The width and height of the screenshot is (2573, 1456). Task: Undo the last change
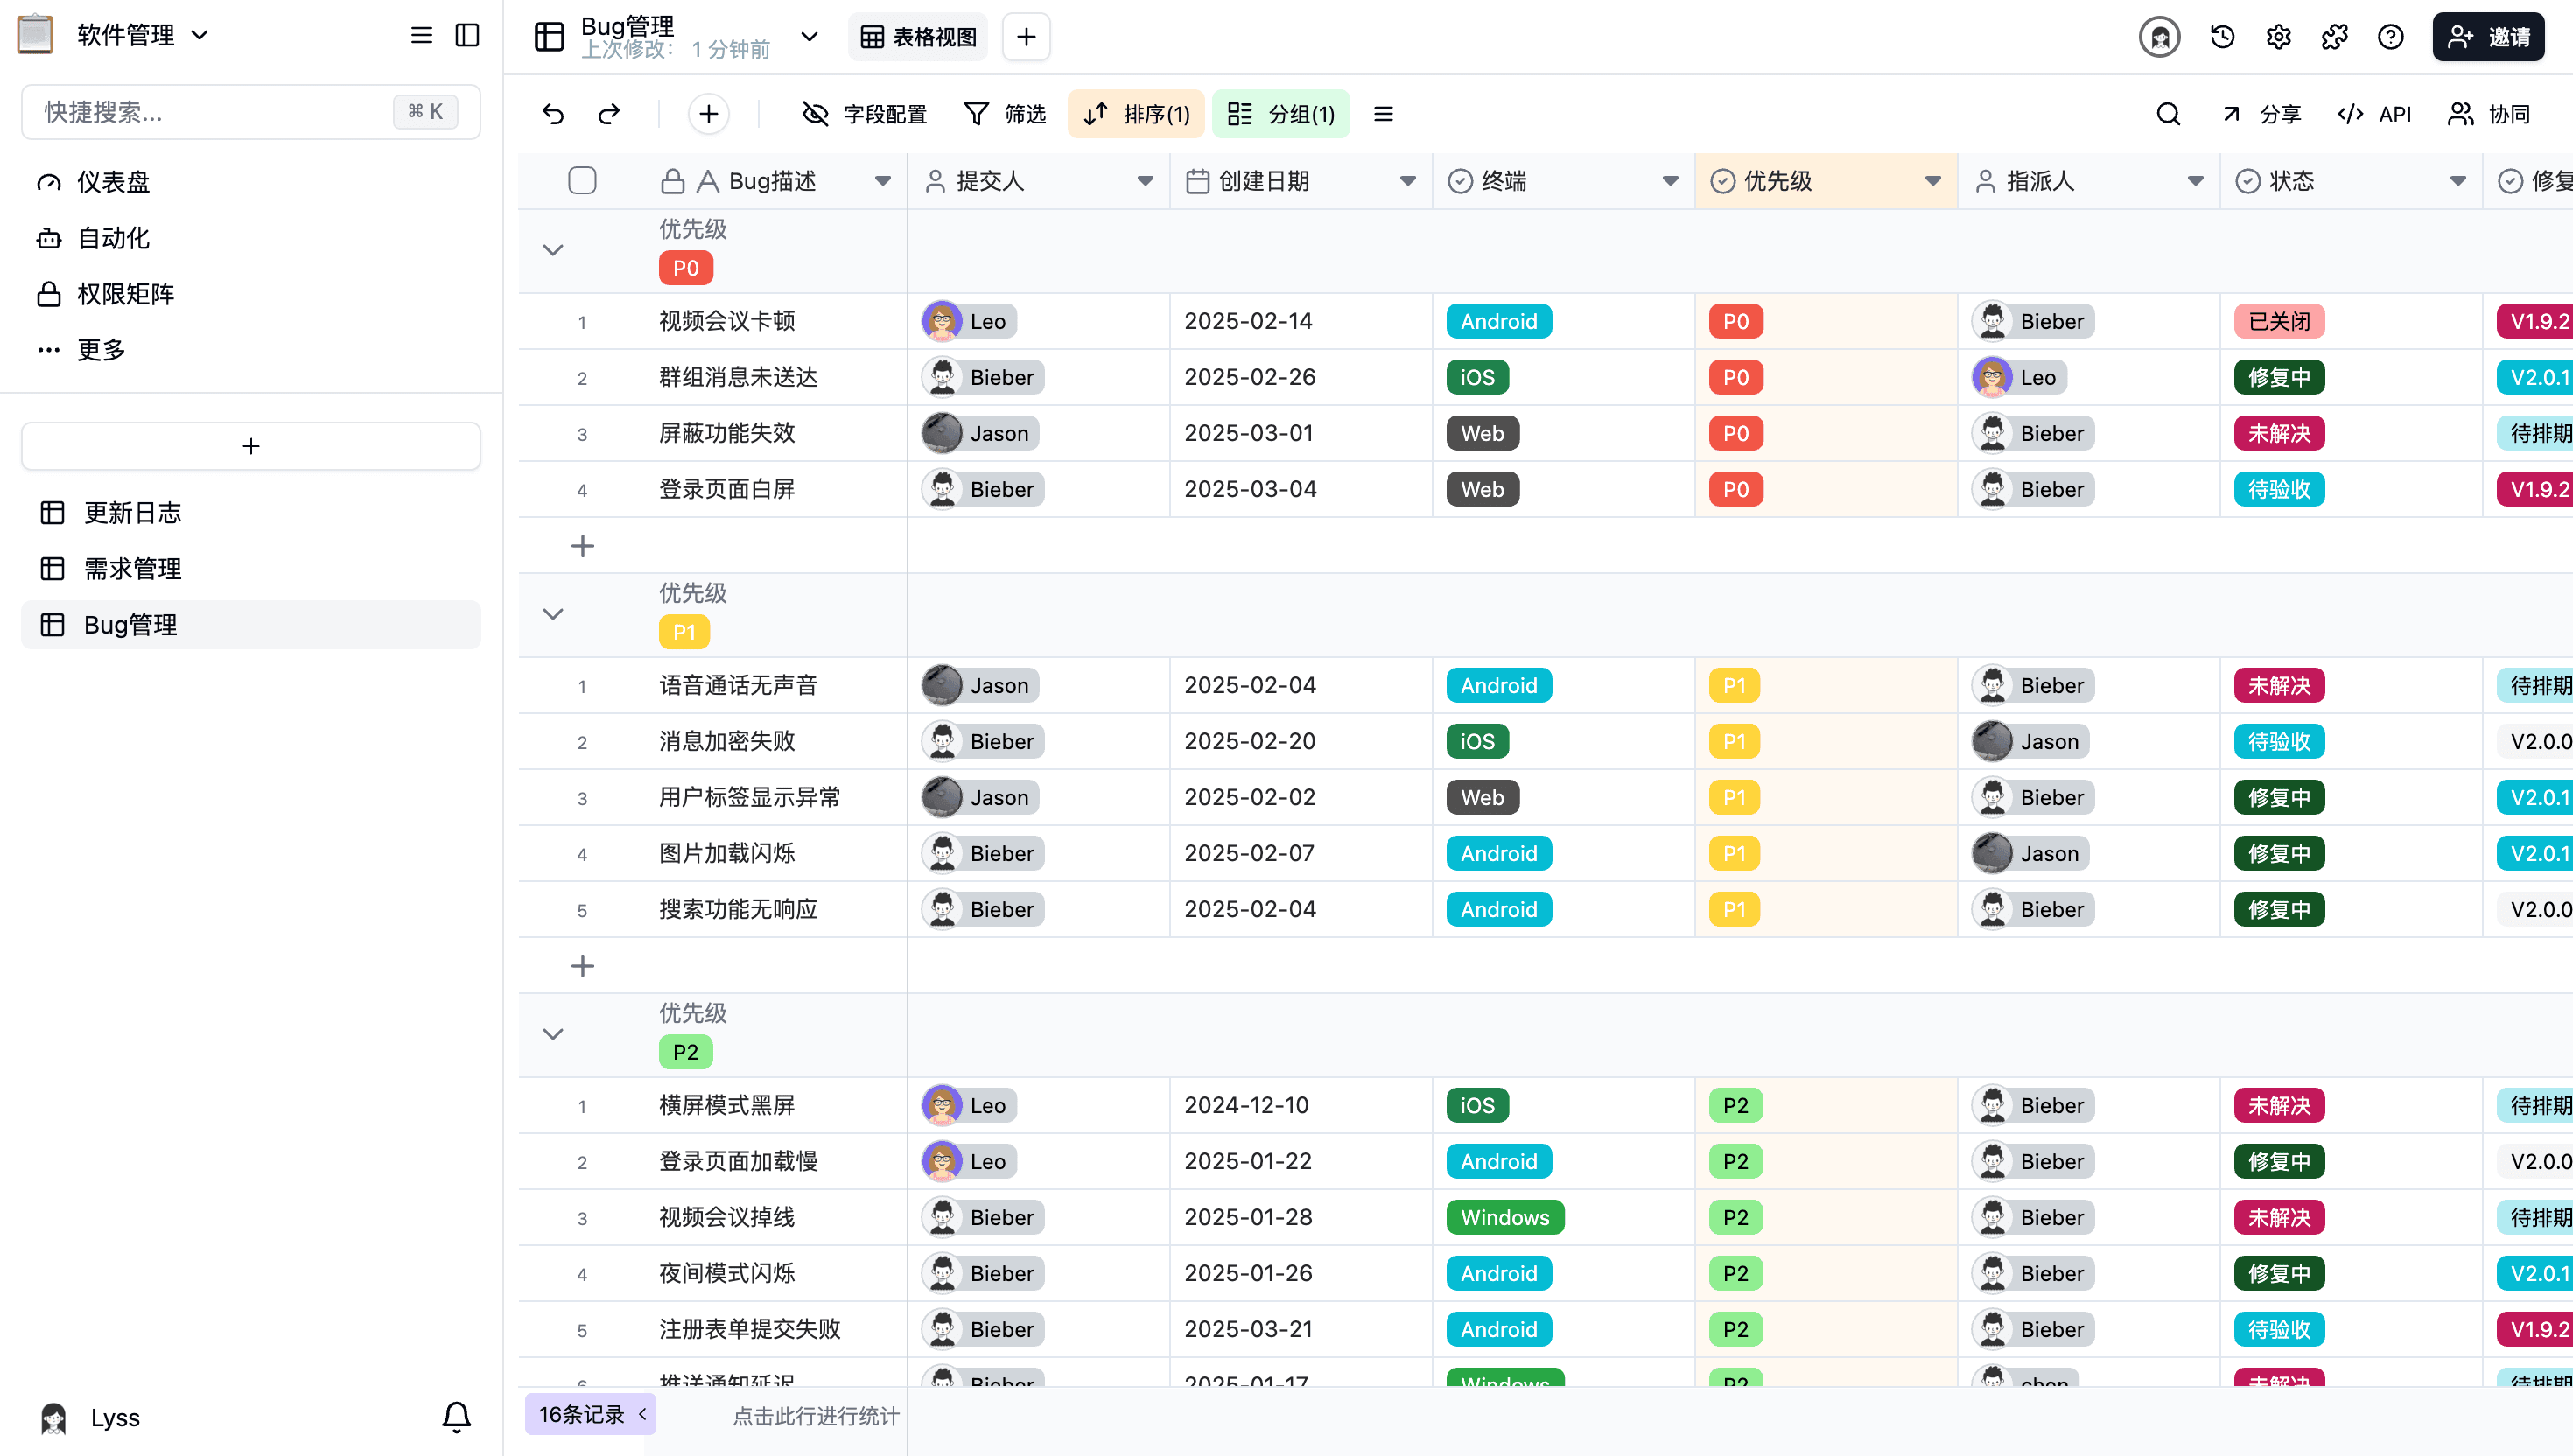click(x=553, y=113)
